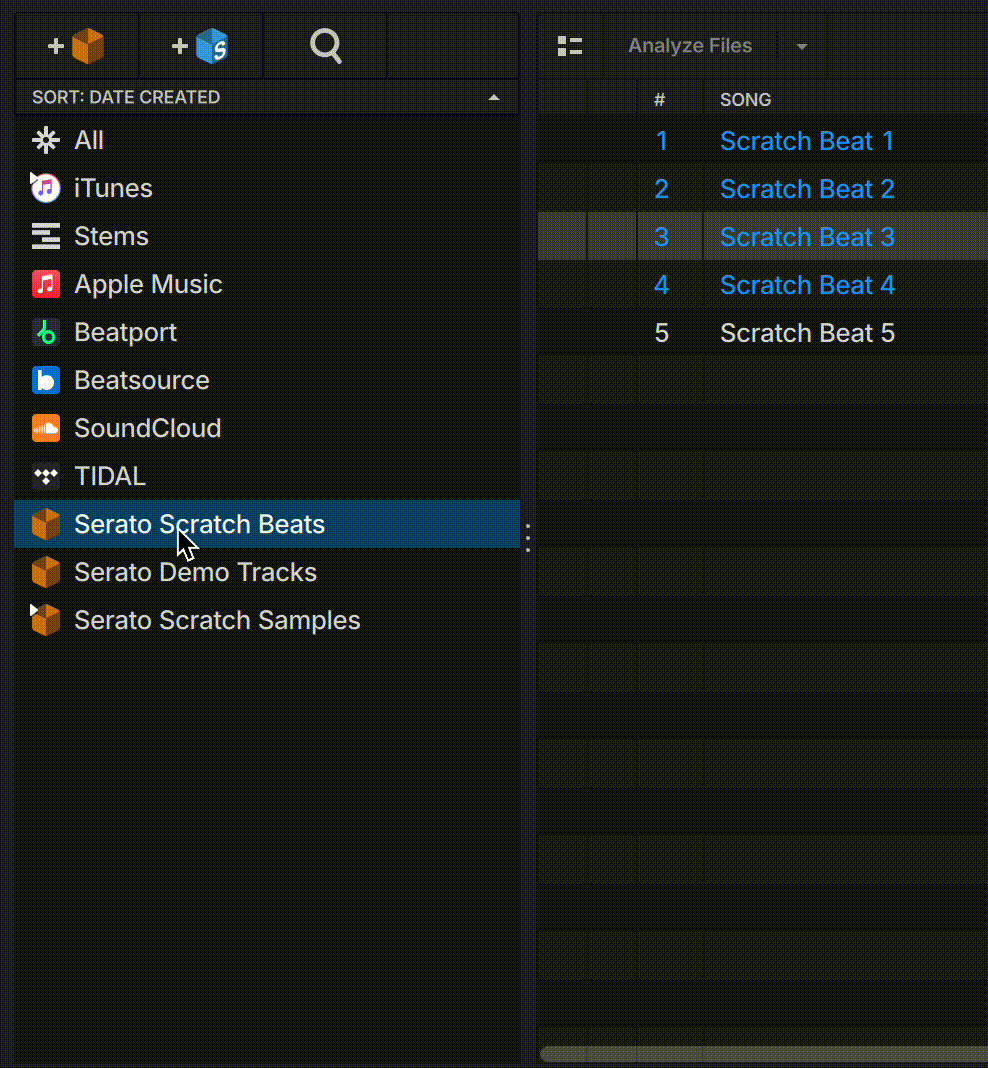Select the All library star icon

tap(46, 140)
